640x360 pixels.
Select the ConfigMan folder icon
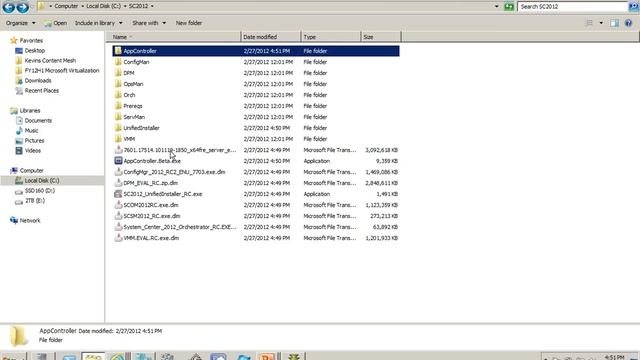(118, 62)
